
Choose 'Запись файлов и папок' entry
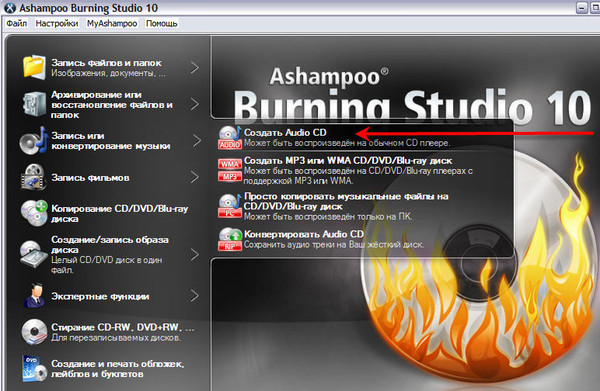(x=106, y=62)
